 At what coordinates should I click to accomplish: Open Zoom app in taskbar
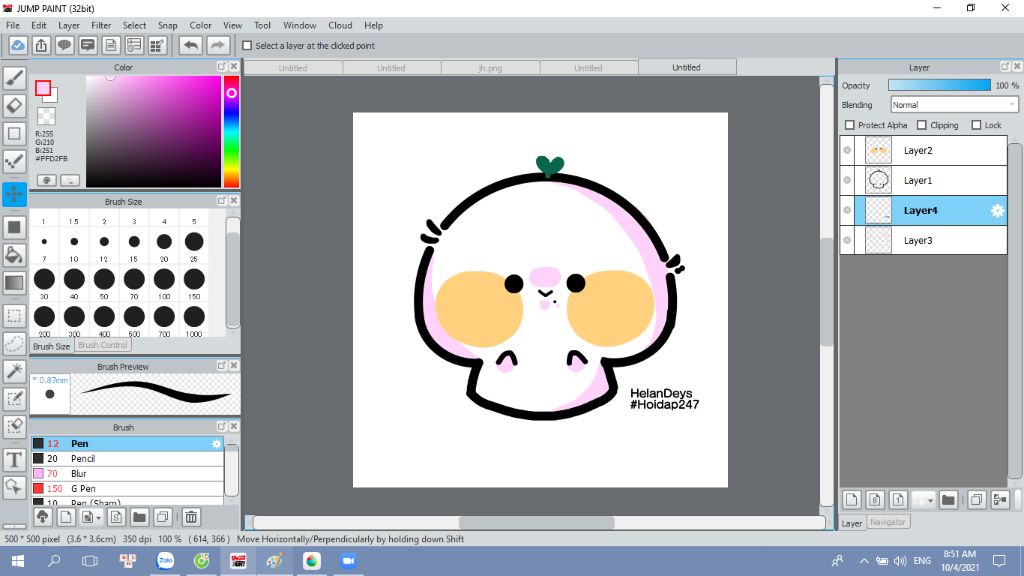point(348,561)
